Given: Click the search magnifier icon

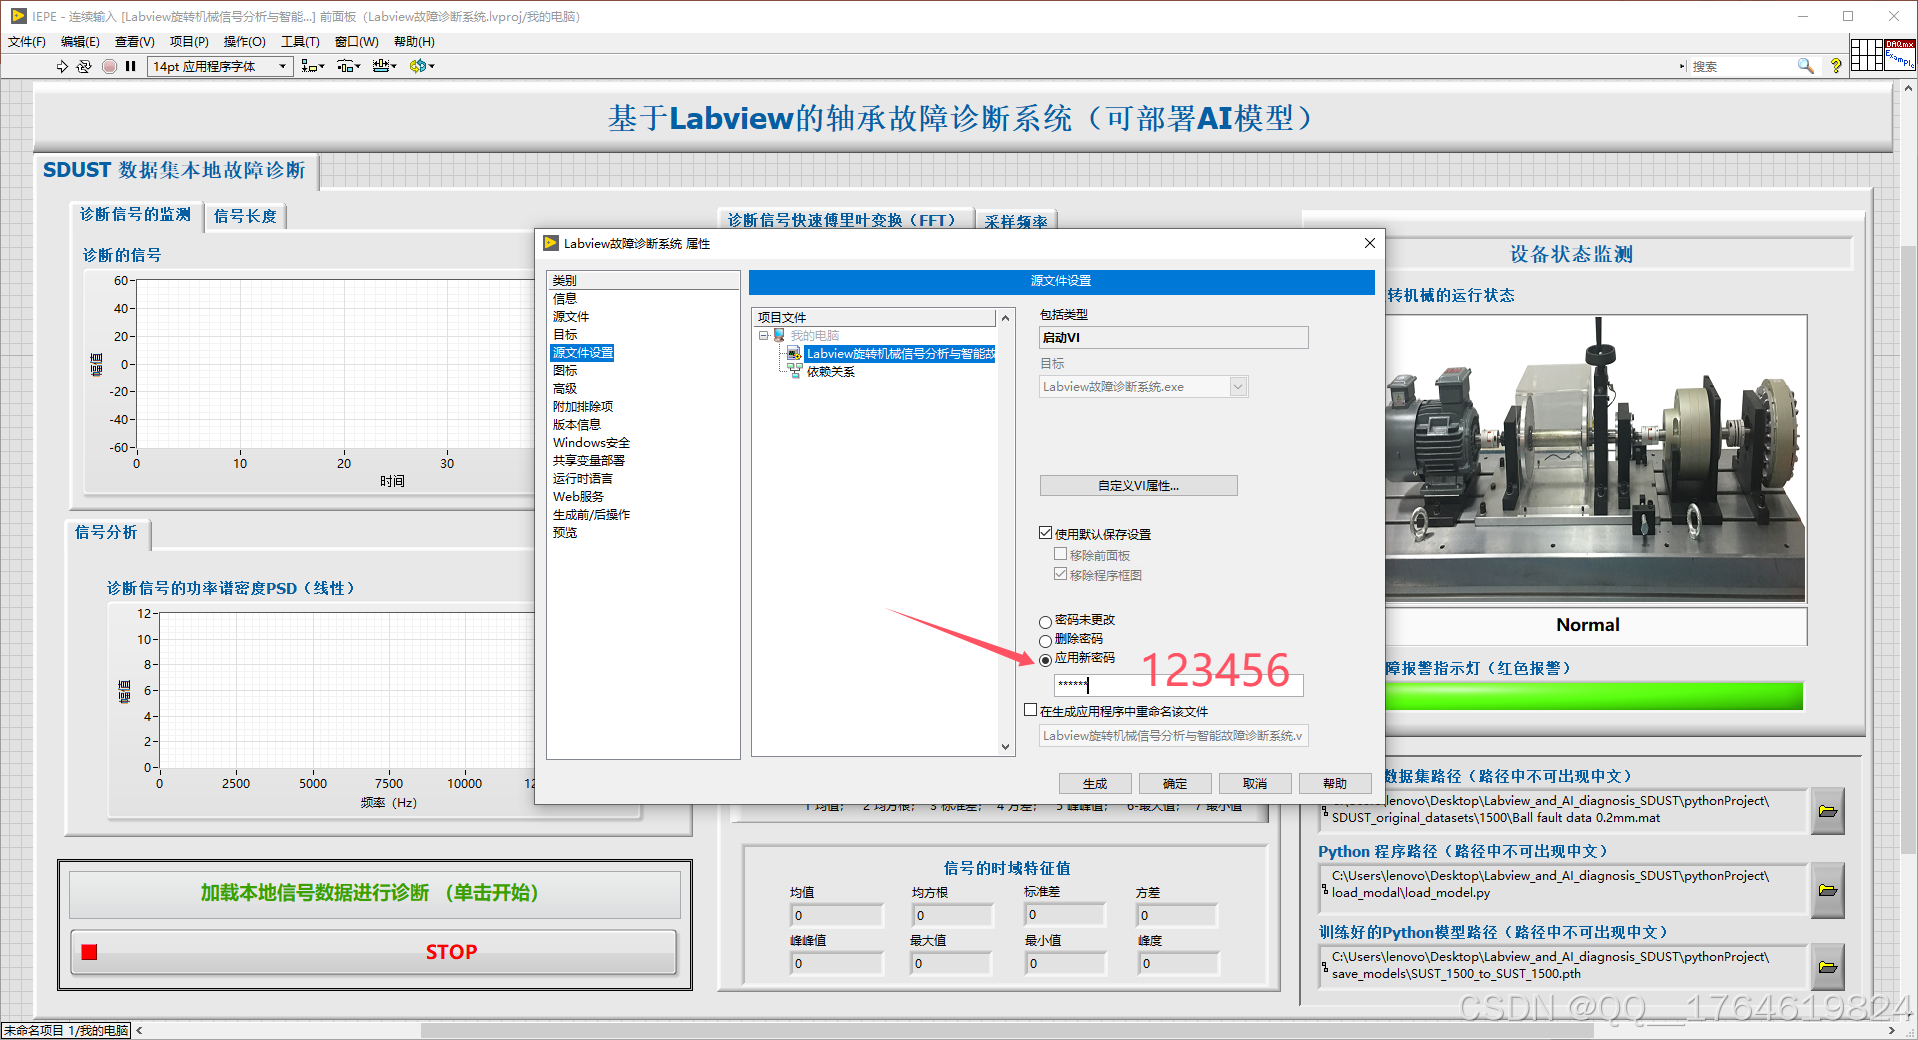Looking at the screenshot, I should coord(1805,66).
